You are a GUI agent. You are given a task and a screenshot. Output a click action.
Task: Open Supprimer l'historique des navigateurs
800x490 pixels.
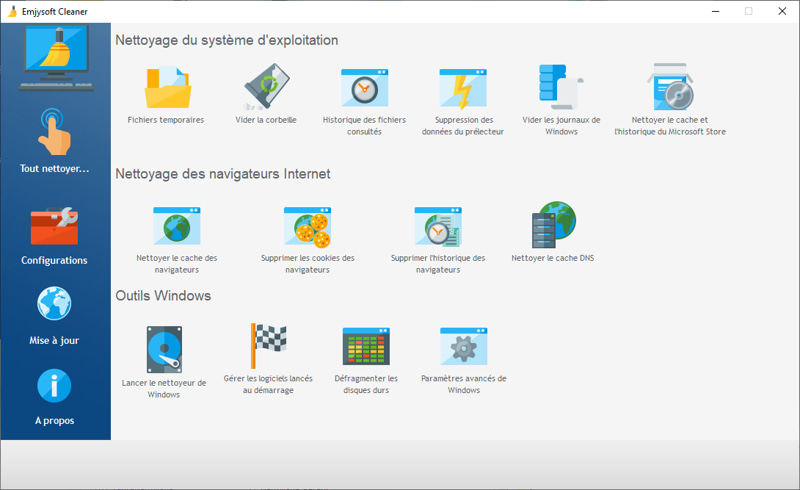(x=438, y=226)
